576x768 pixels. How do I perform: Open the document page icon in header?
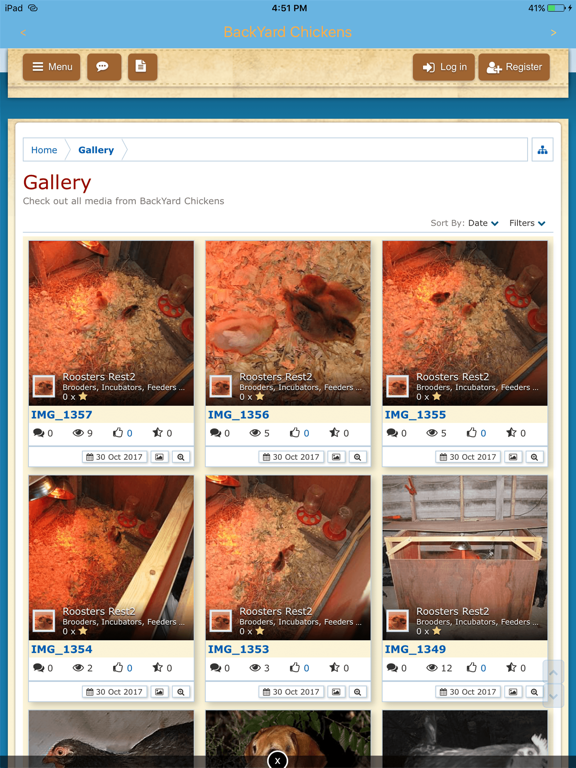(142, 67)
